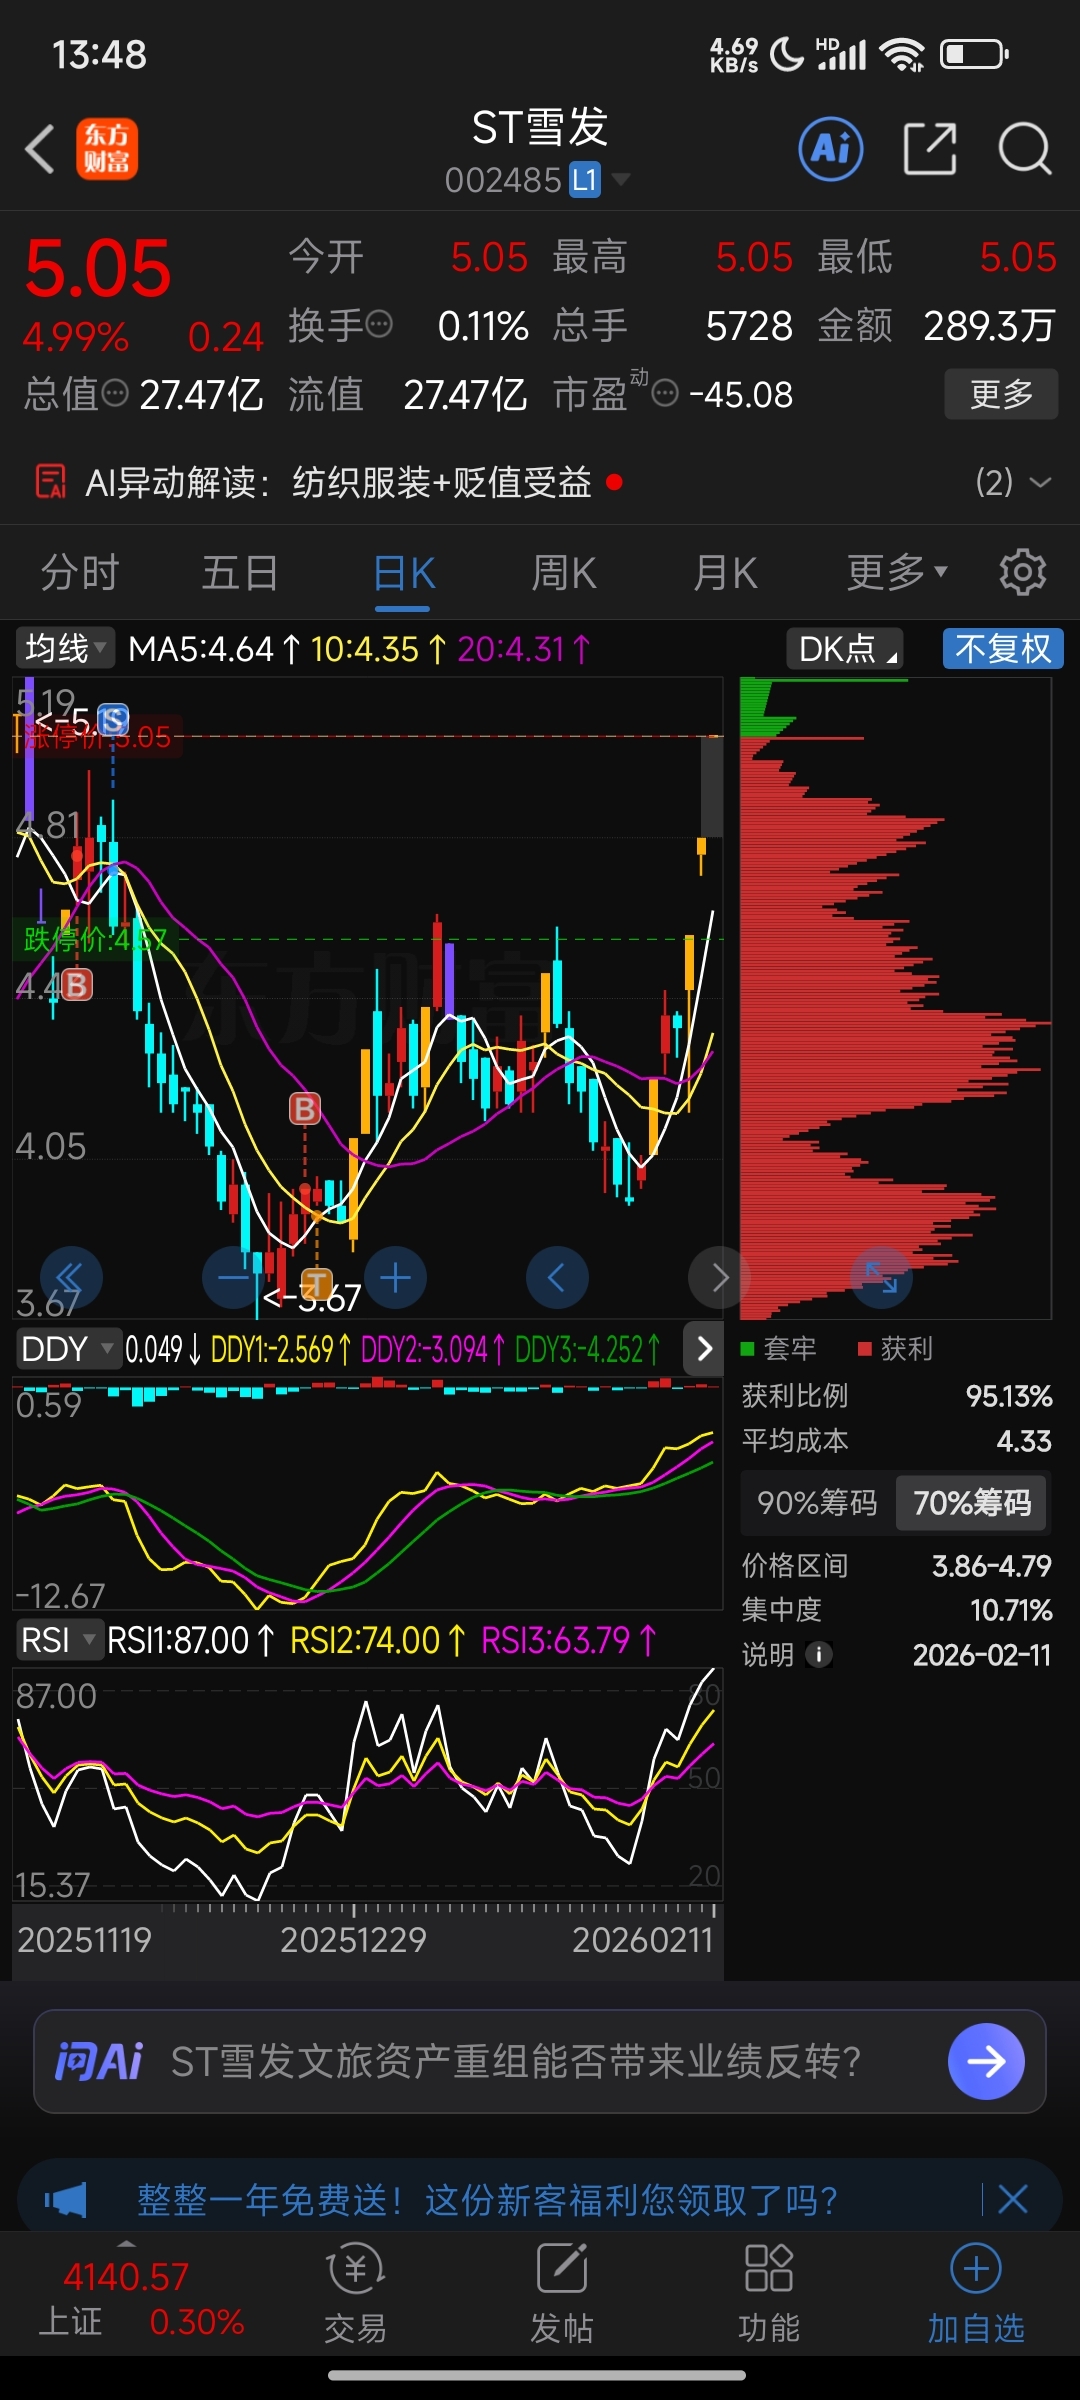Tap the RSI sub-chart area

[367, 1783]
